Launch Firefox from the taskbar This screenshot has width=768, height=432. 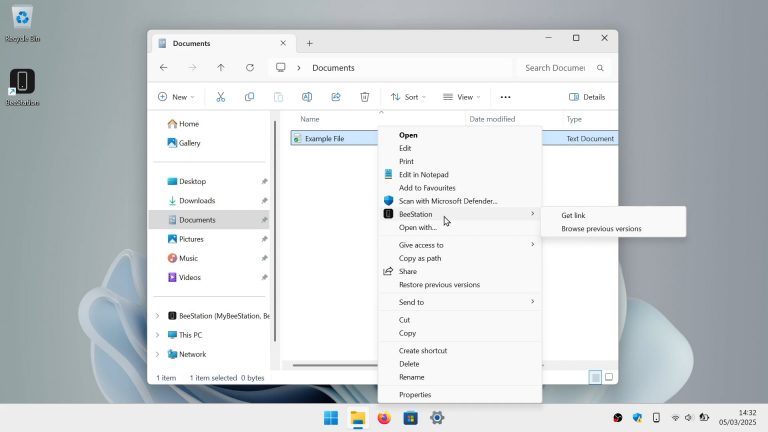pyautogui.click(x=384, y=418)
